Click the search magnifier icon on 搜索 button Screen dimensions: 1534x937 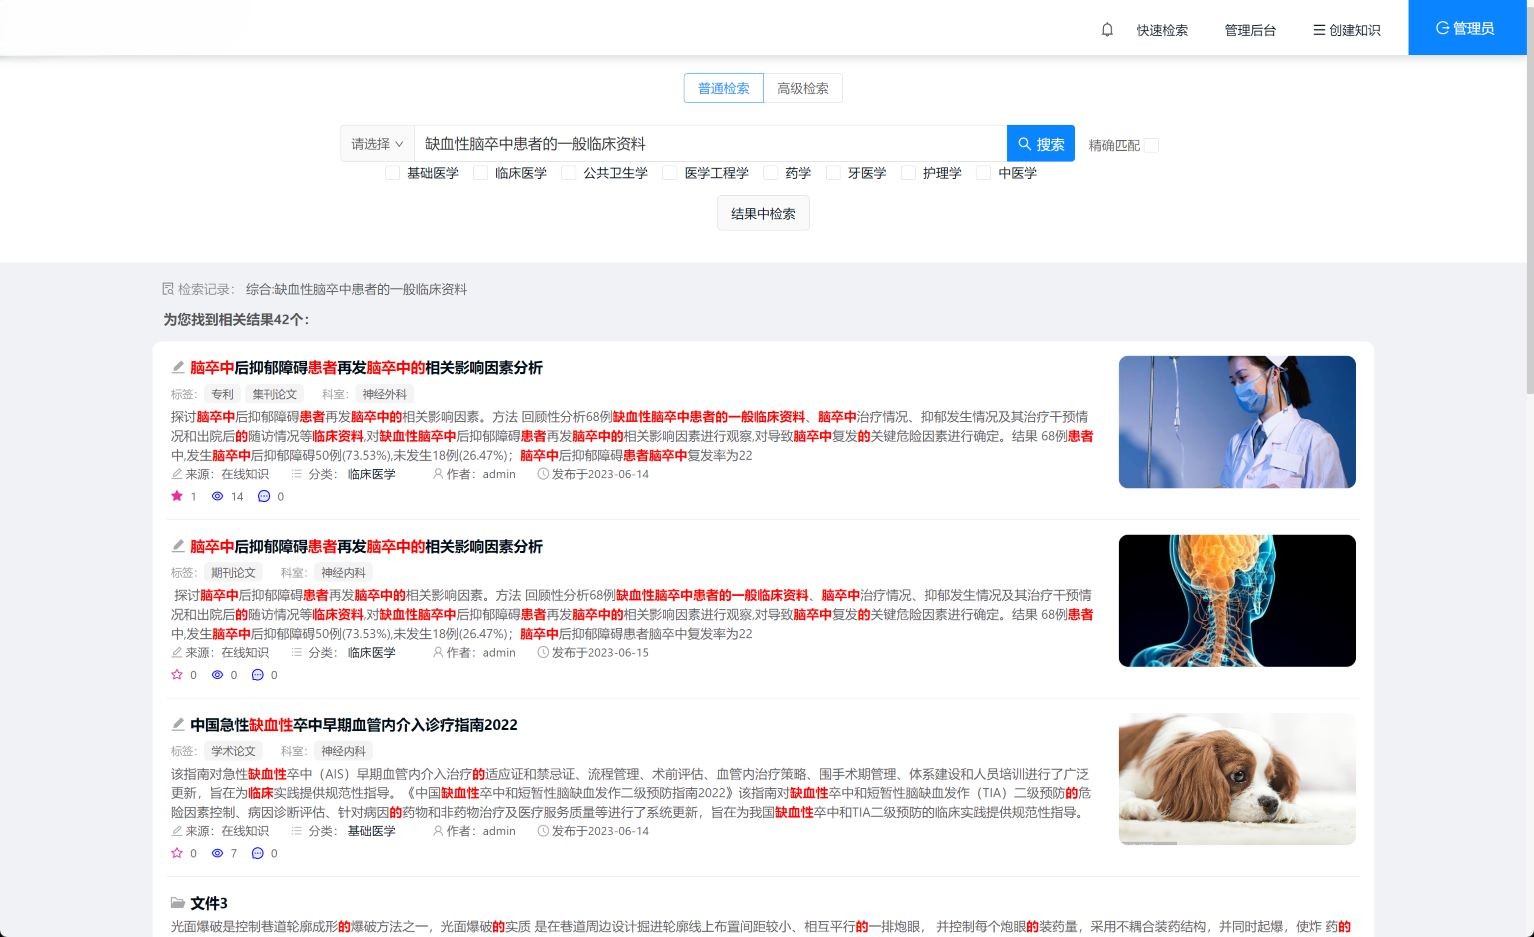(x=1023, y=143)
